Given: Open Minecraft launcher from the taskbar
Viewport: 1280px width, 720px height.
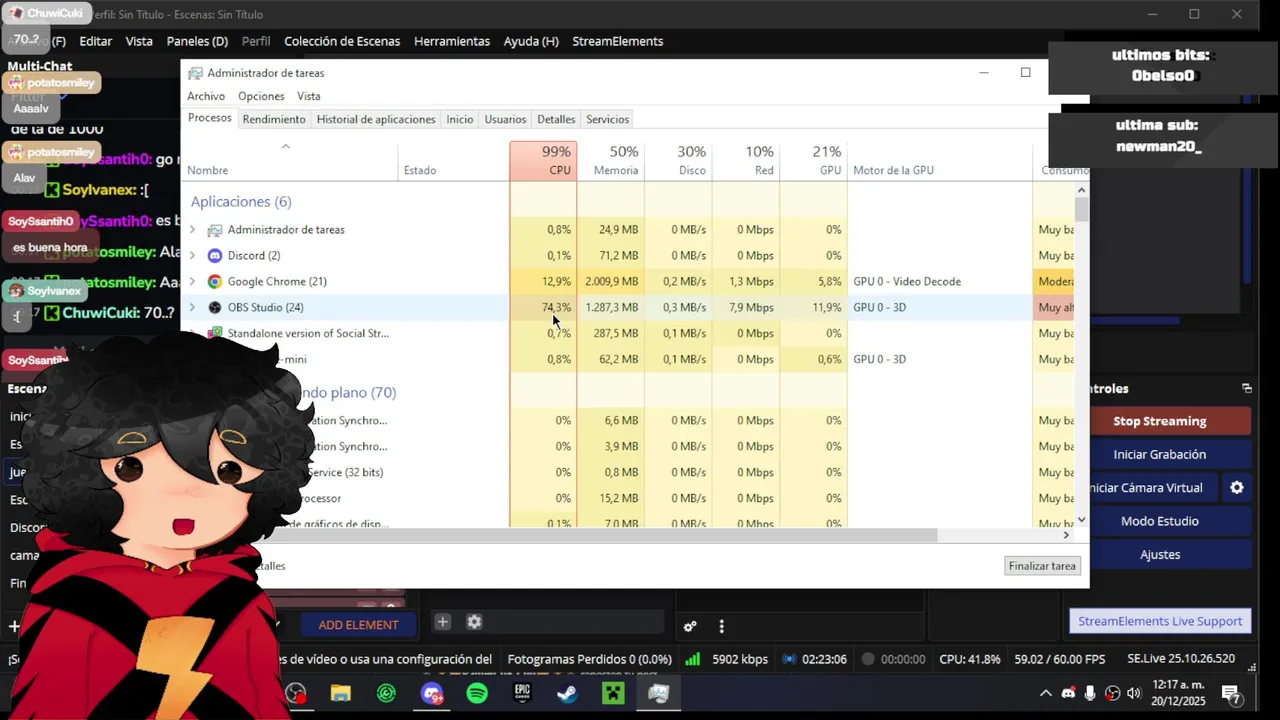Looking at the screenshot, I should pyautogui.click(x=613, y=693).
